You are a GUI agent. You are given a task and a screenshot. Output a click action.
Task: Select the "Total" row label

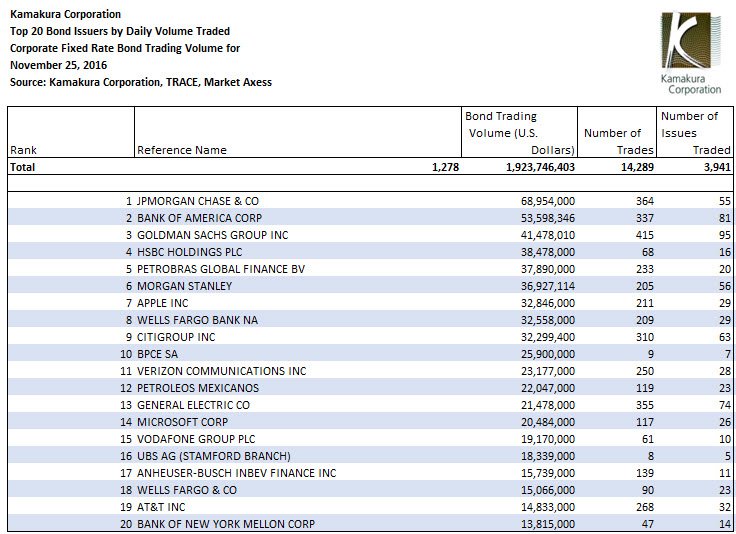[23, 167]
